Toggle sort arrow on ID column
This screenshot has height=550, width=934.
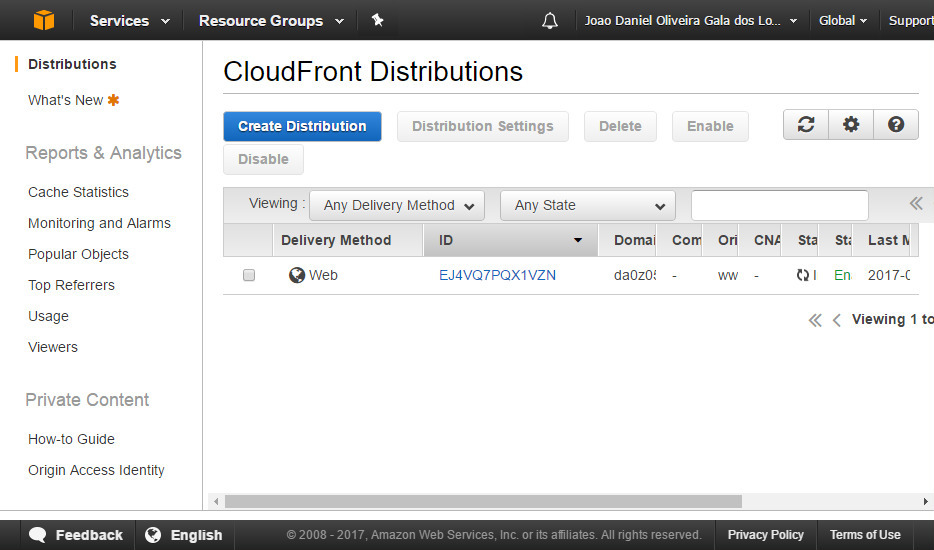tap(577, 240)
